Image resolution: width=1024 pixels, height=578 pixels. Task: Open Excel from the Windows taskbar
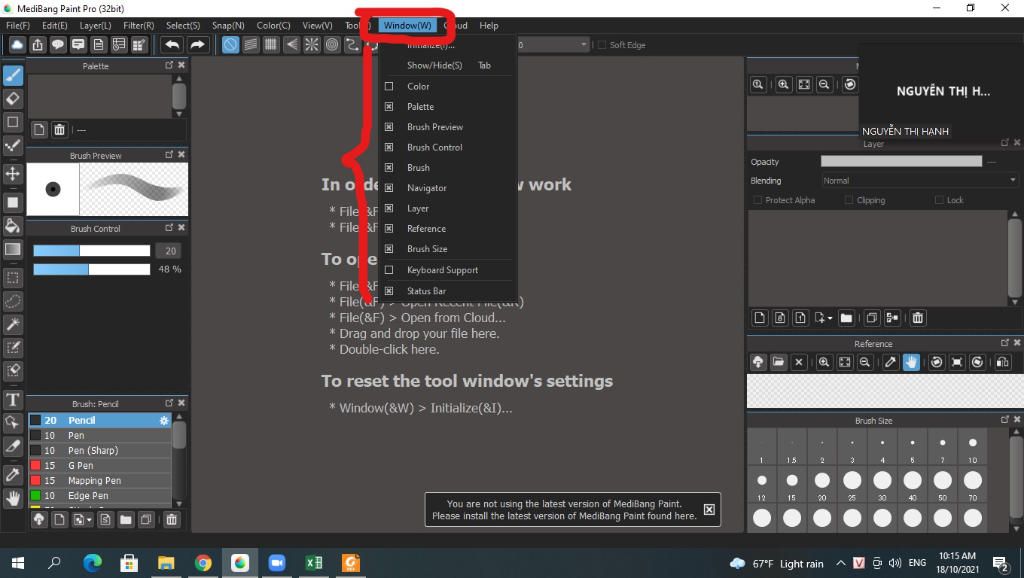(x=313, y=563)
